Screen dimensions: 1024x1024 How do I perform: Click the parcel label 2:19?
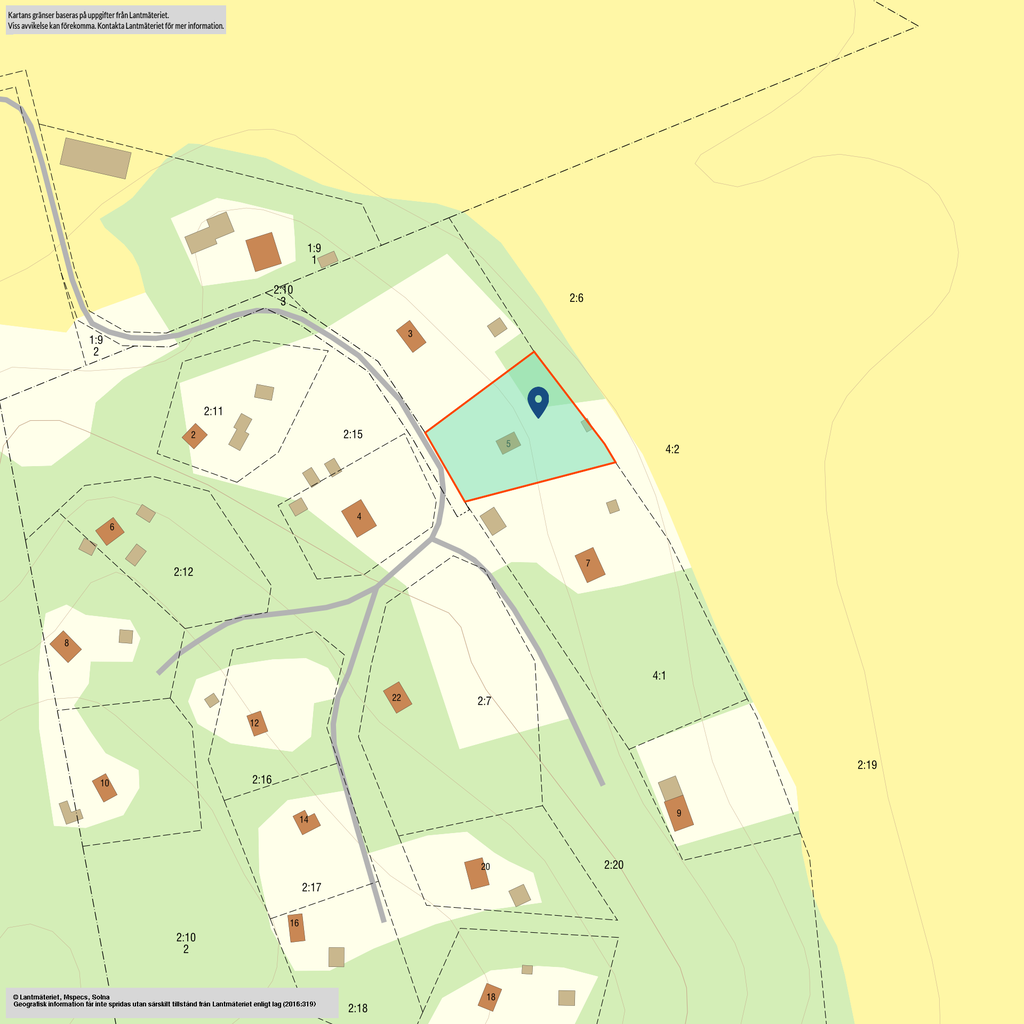867,765
